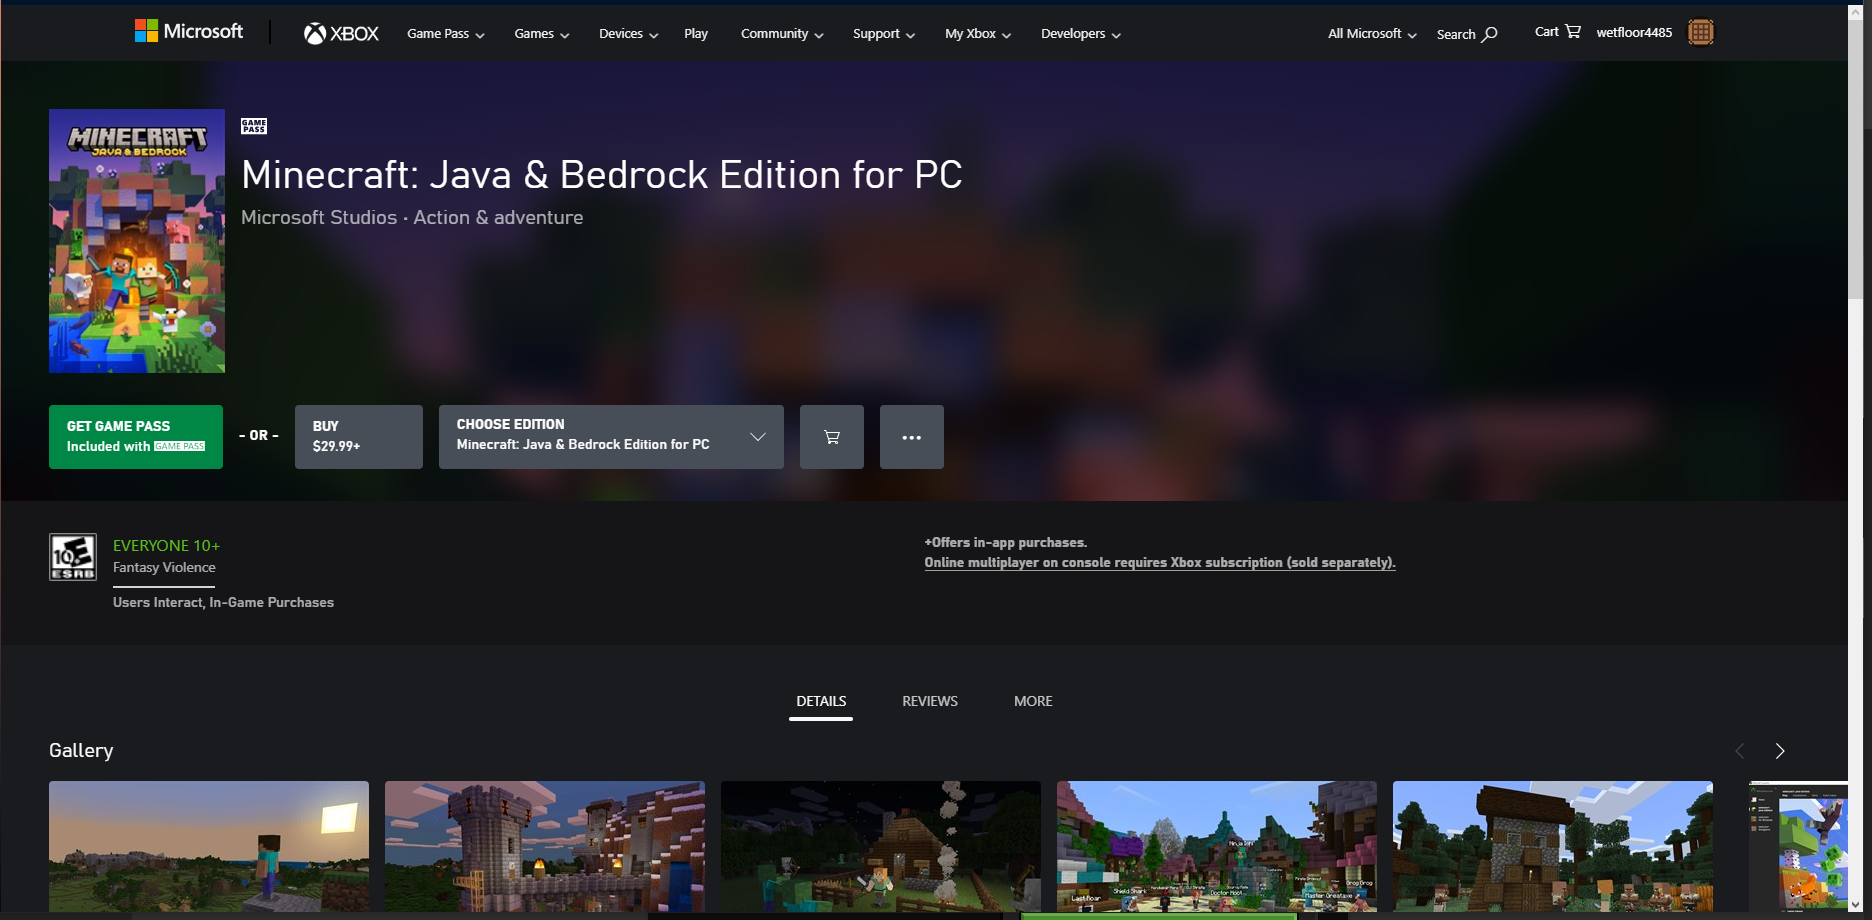Click the profile avatar icon
The height and width of the screenshot is (920, 1872).
click(x=1700, y=32)
